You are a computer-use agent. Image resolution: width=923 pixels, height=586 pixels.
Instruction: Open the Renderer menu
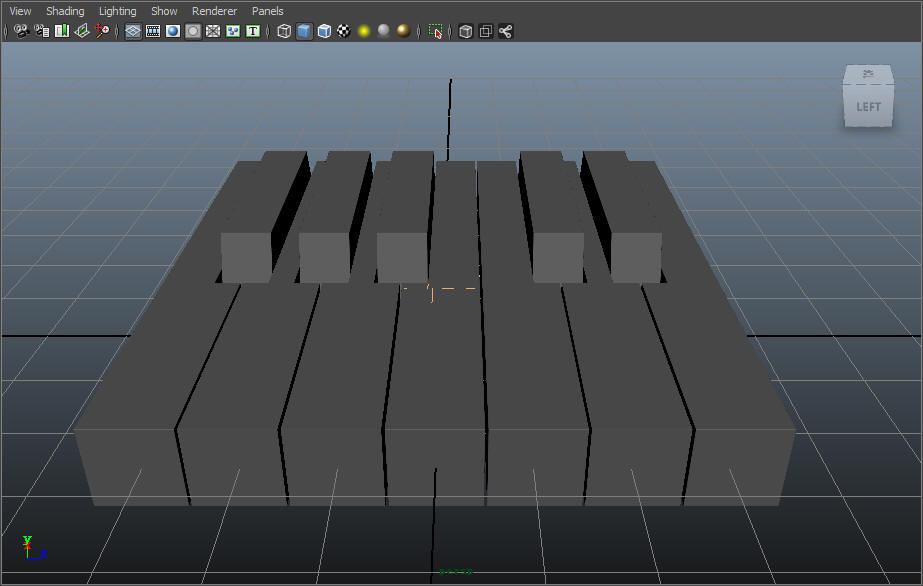pos(214,11)
